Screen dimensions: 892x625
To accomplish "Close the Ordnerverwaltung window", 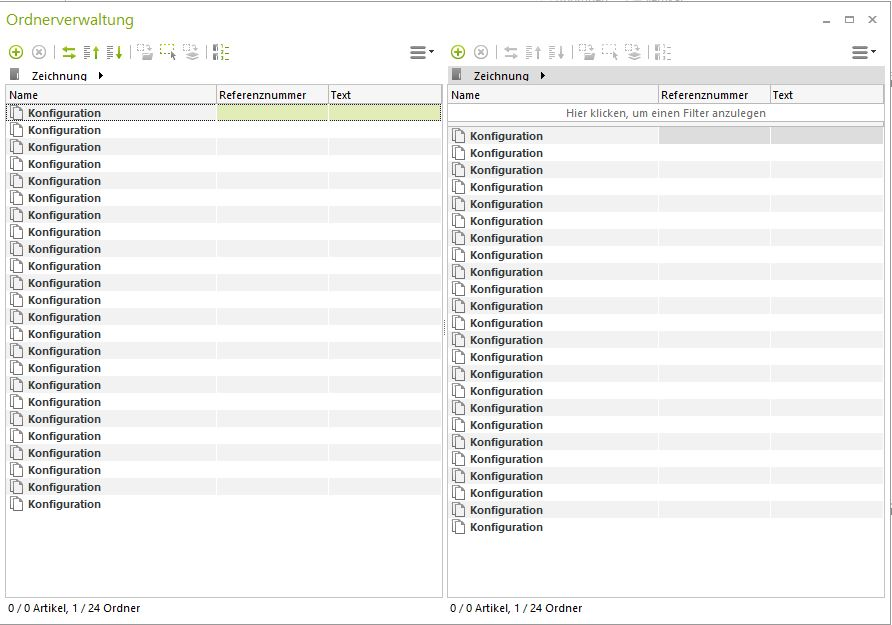I will pyautogui.click(x=872, y=20).
